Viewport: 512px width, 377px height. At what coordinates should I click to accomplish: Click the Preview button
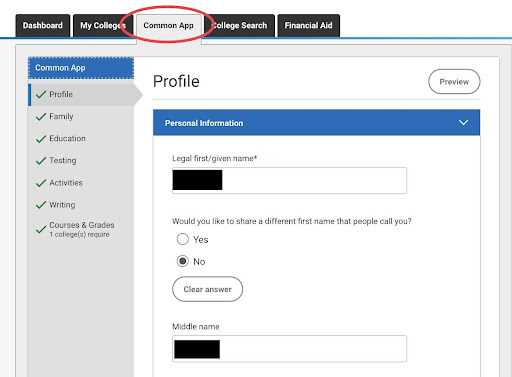[454, 82]
